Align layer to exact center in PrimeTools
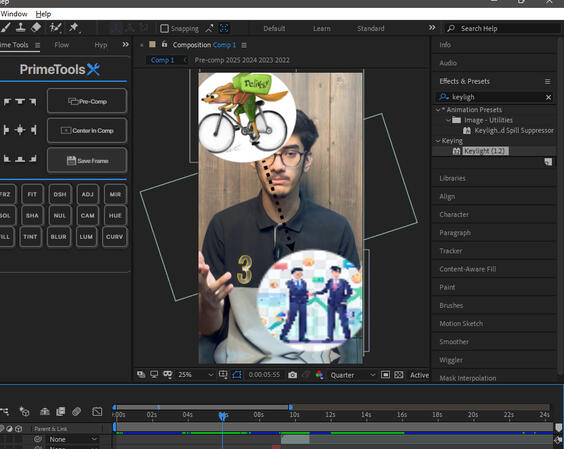Screen dimensions: 564x449 [x=20, y=130]
